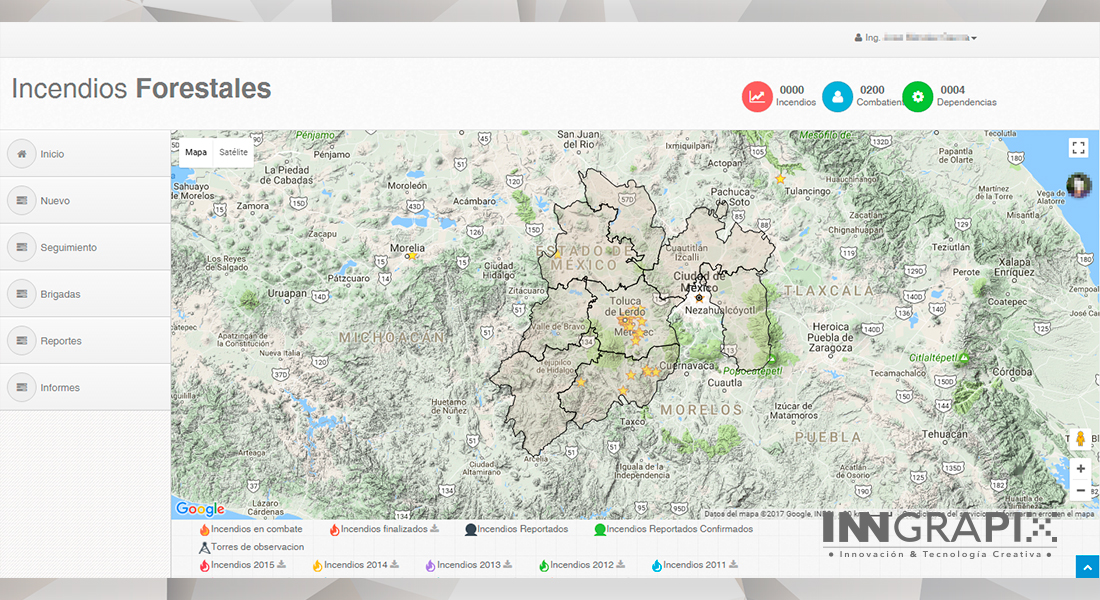The width and height of the screenshot is (1100, 600).
Task: Select the Mapa view tab
Action: [196, 153]
